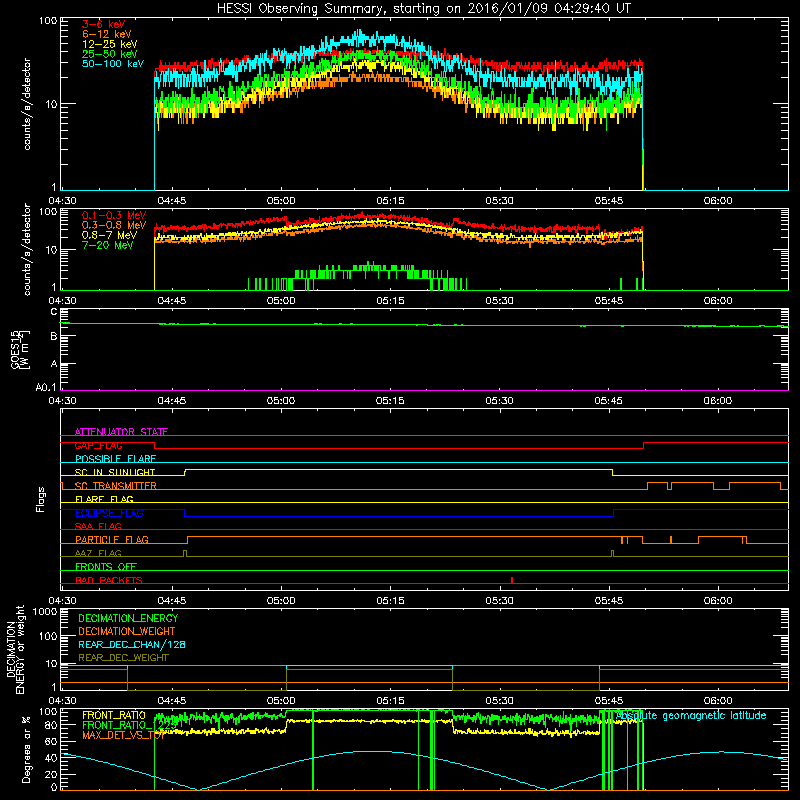The height and width of the screenshot is (800, 800).
Task: Select the DECIMATION ENERGY or weight axis label
Action: pos(15,650)
